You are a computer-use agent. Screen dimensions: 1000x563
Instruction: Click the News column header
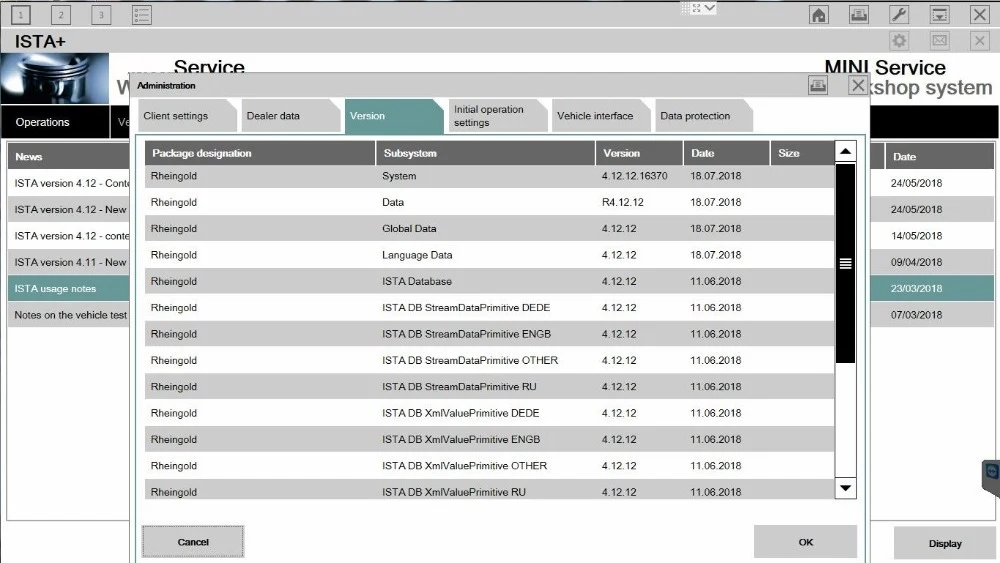[68, 156]
